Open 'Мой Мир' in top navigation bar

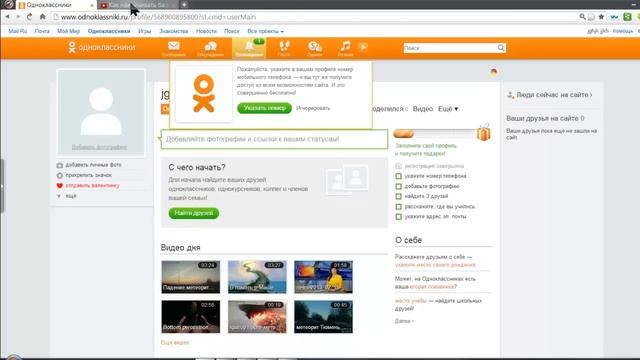(x=68, y=31)
